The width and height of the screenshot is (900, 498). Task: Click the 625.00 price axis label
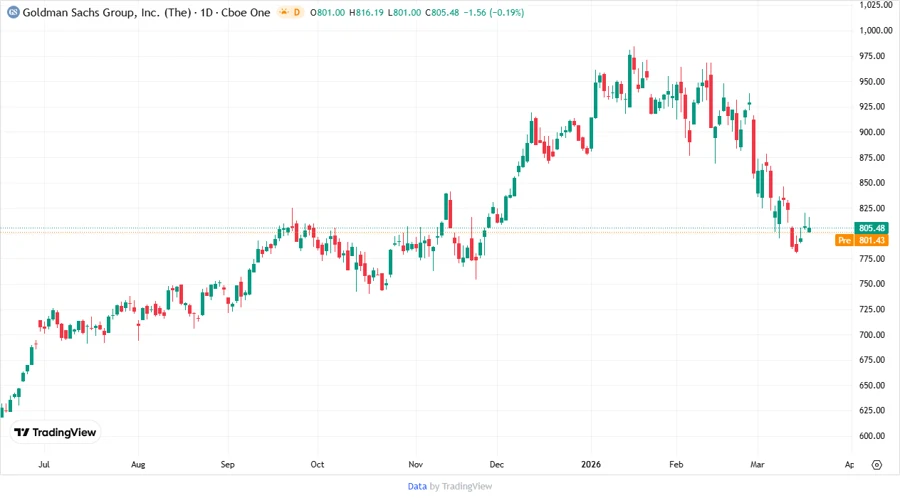coord(872,410)
